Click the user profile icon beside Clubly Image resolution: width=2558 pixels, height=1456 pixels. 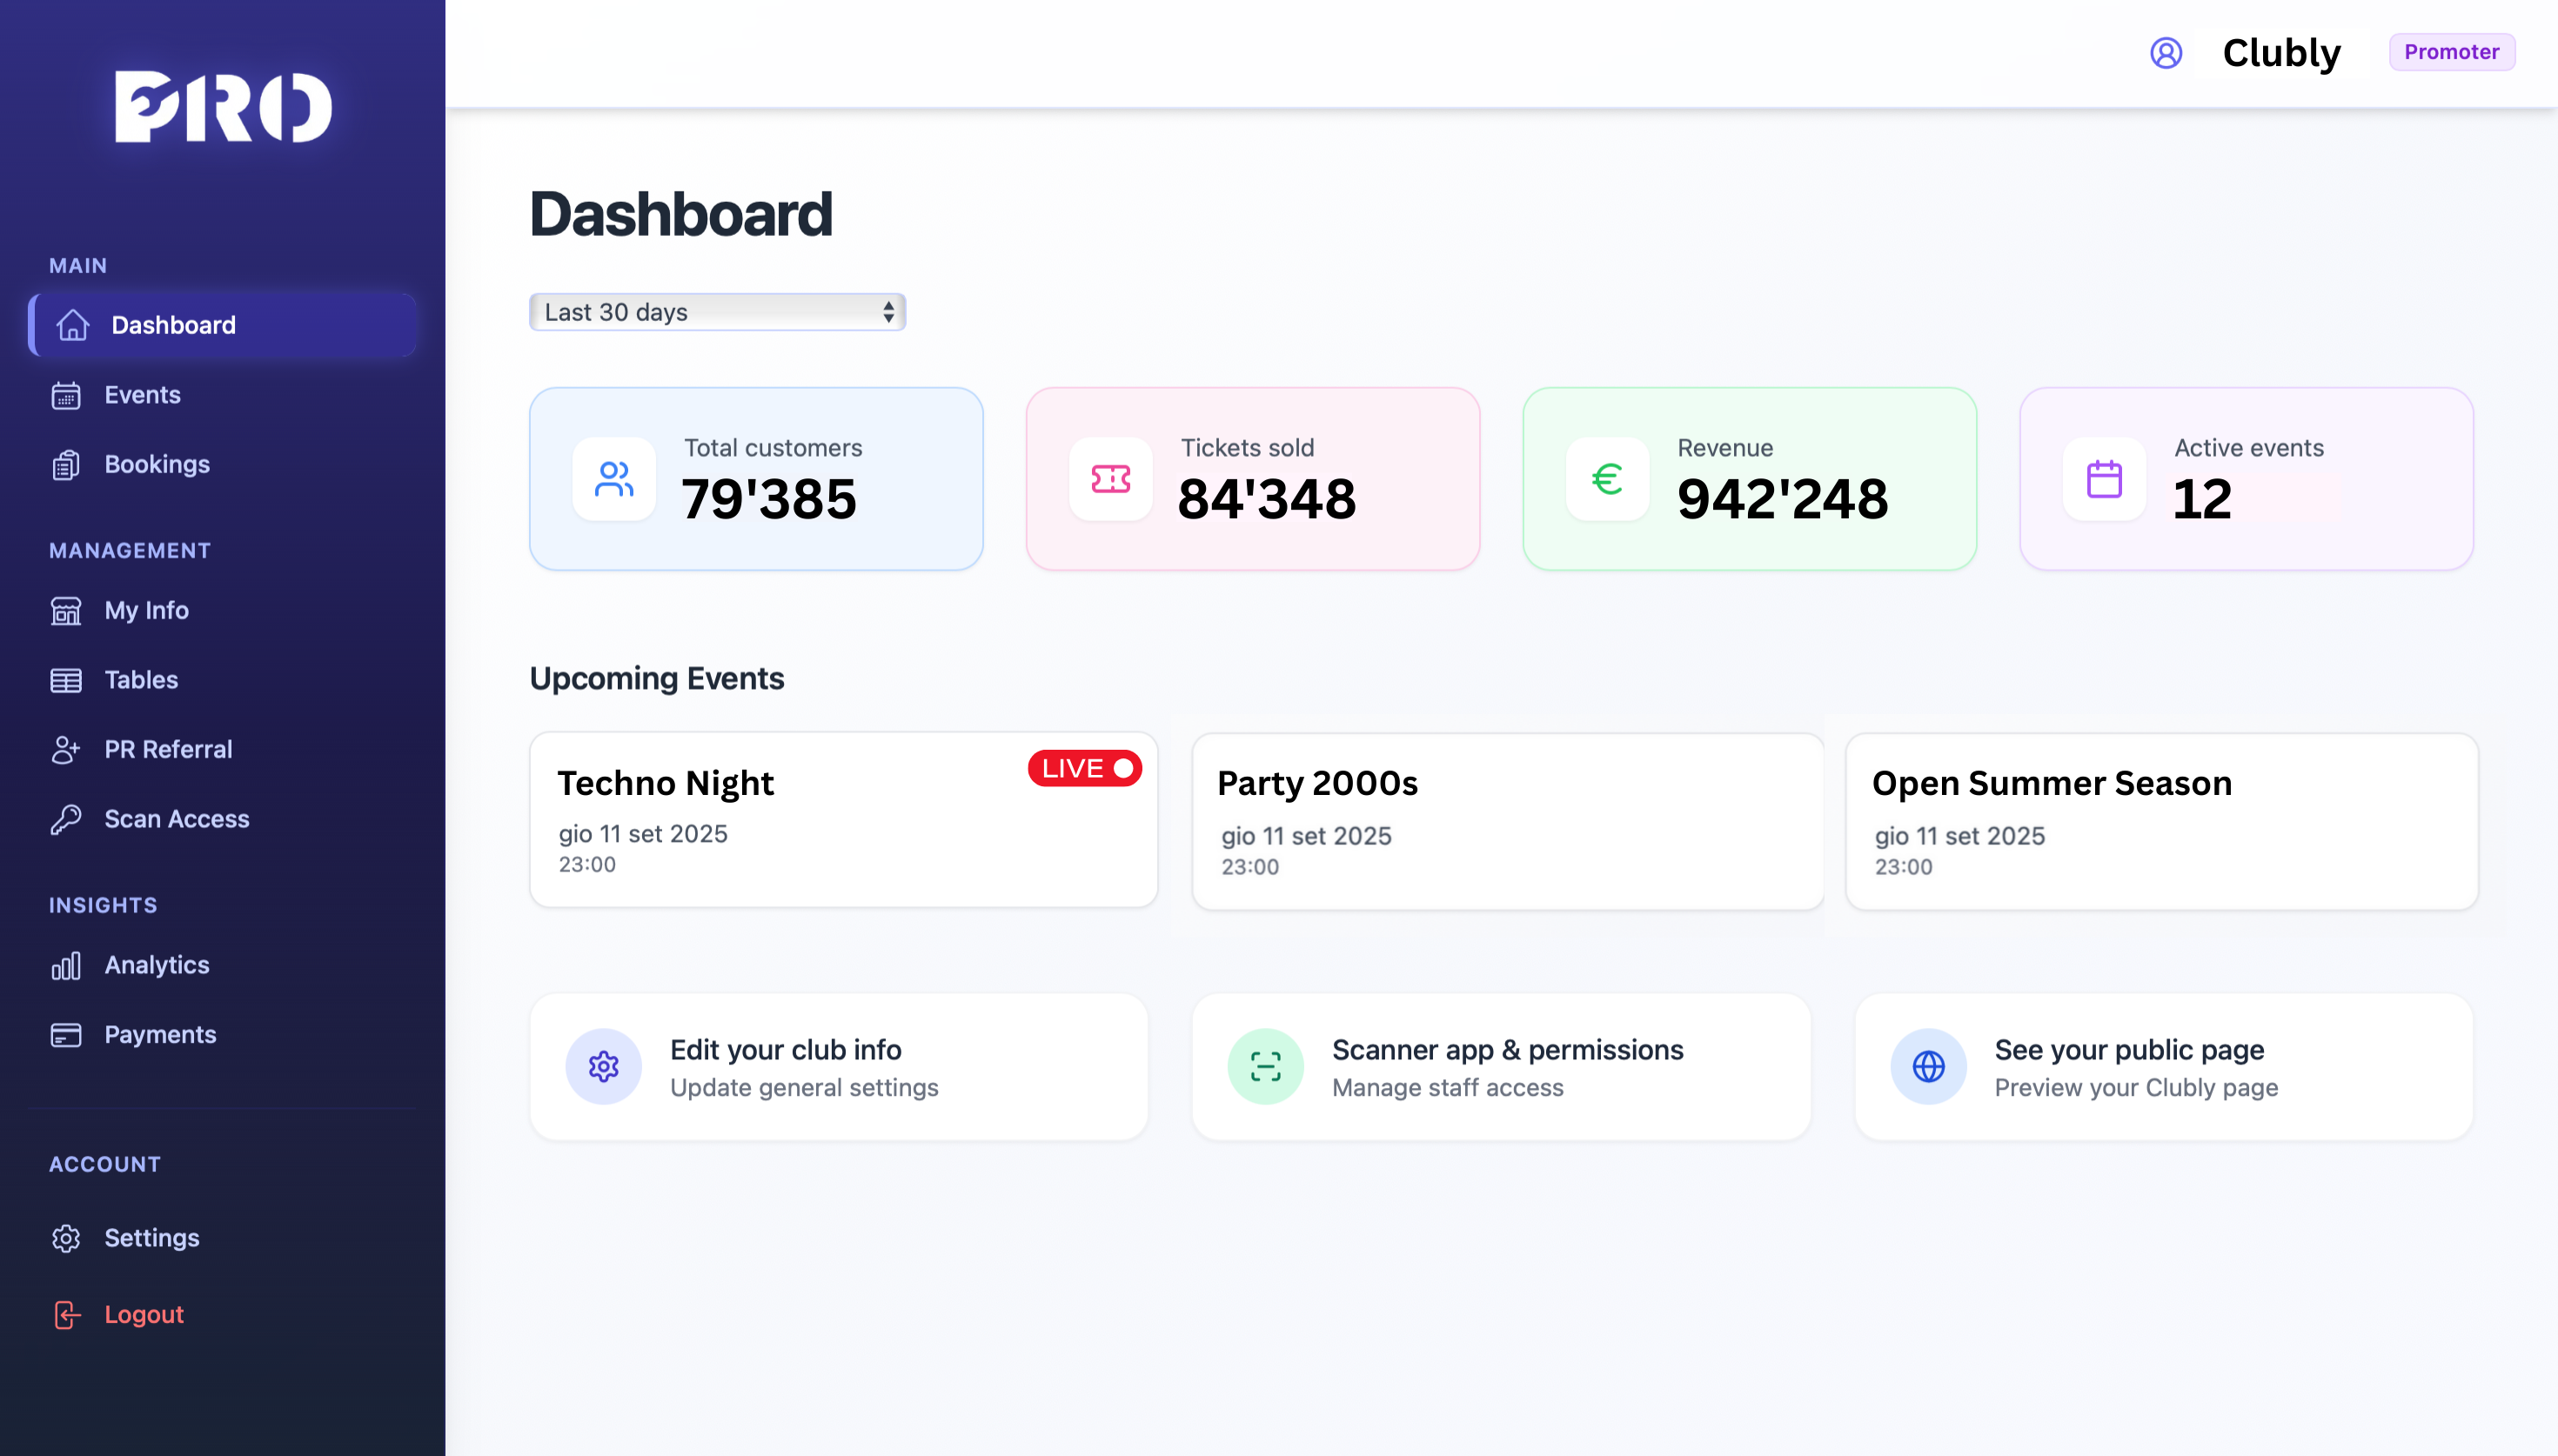2165,52
